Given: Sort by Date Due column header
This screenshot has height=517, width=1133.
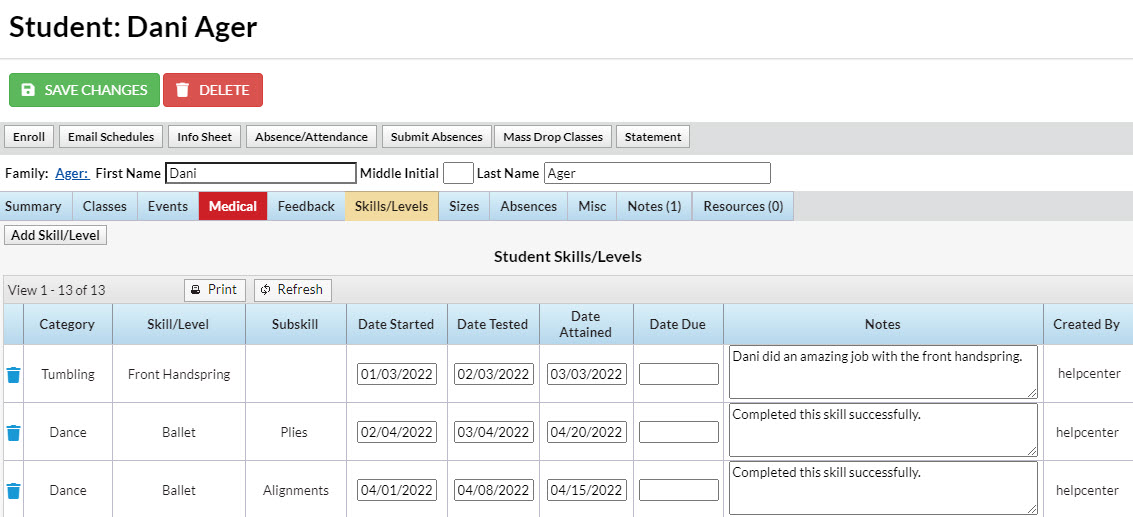Looking at the screenshot, I should click(x=678, y=324).
